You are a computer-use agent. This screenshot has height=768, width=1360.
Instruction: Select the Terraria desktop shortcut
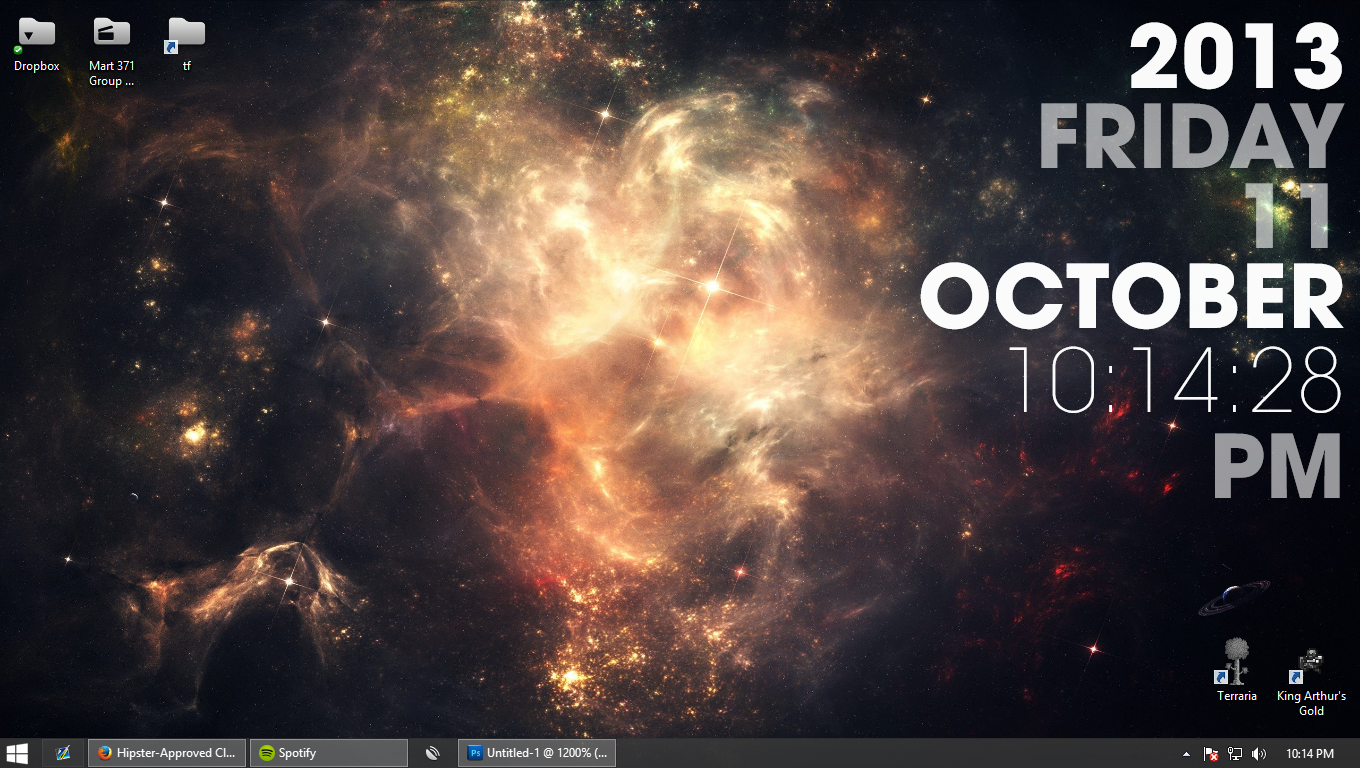tap(1236, 669)
